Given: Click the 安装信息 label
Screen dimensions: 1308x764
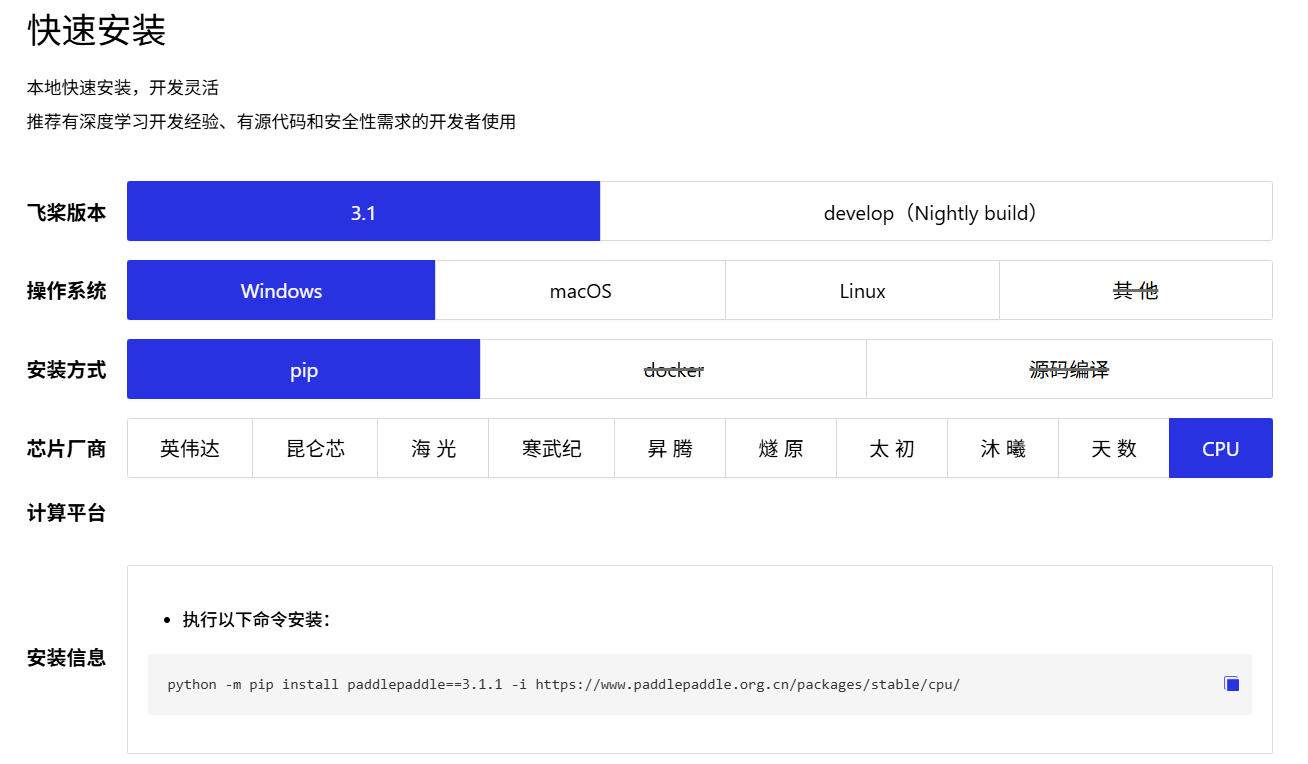Looking at the screenshot, I should tap(66, 657).
